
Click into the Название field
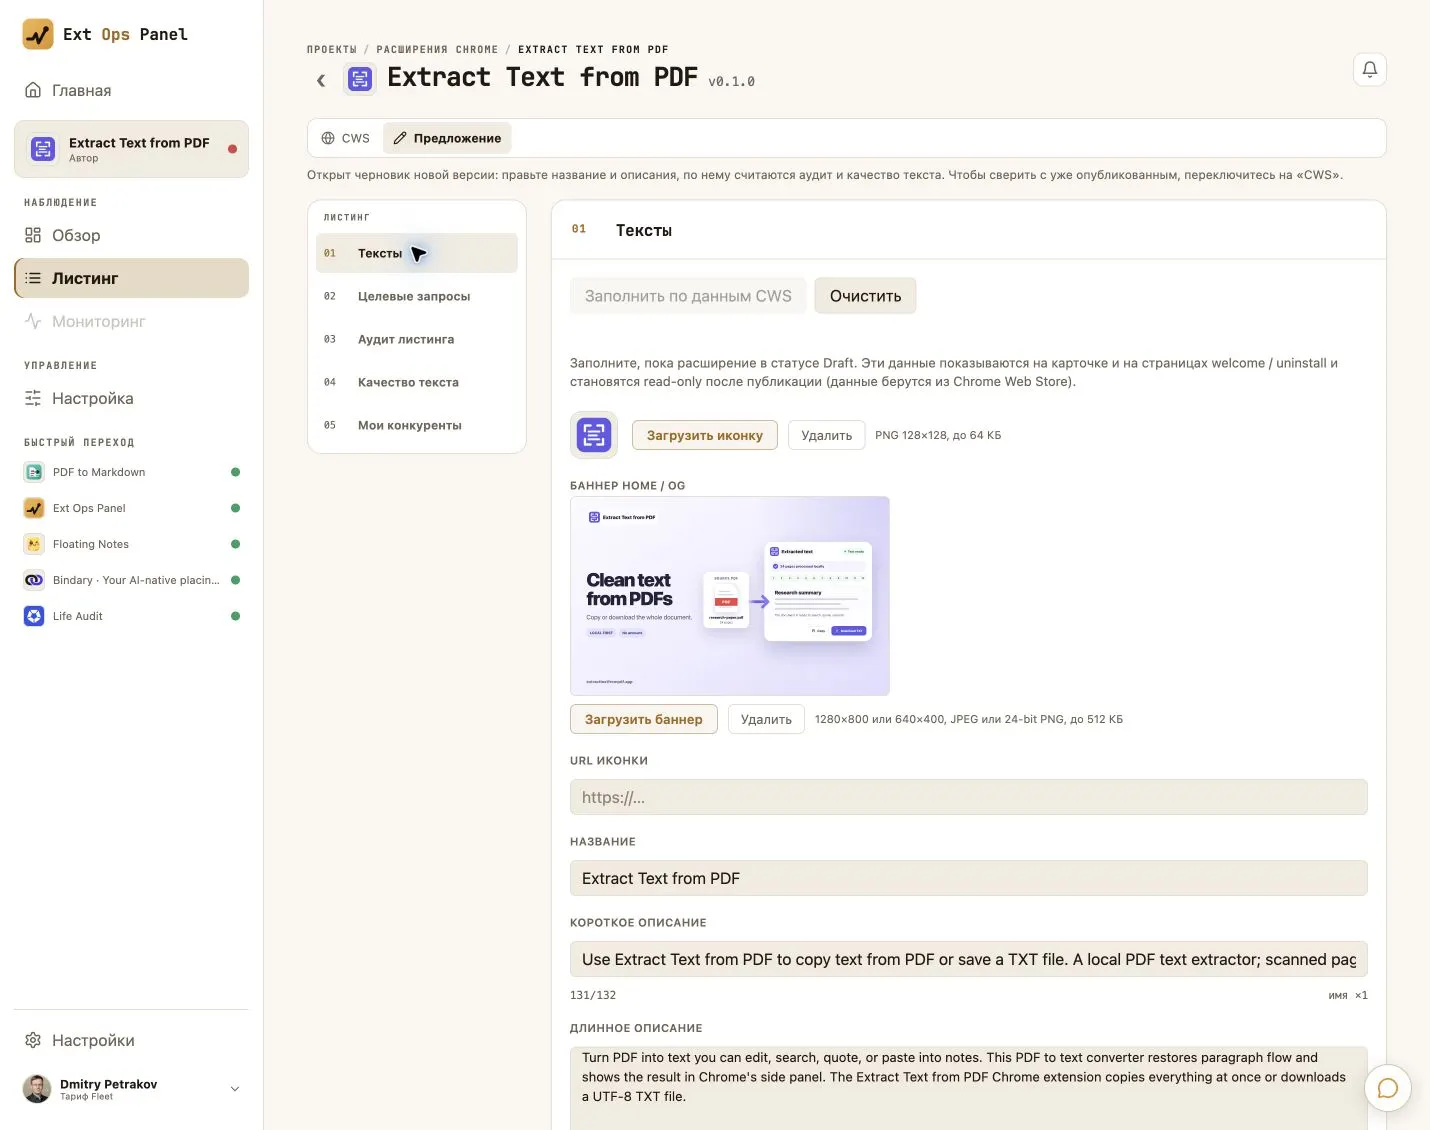tap(969, 878)
